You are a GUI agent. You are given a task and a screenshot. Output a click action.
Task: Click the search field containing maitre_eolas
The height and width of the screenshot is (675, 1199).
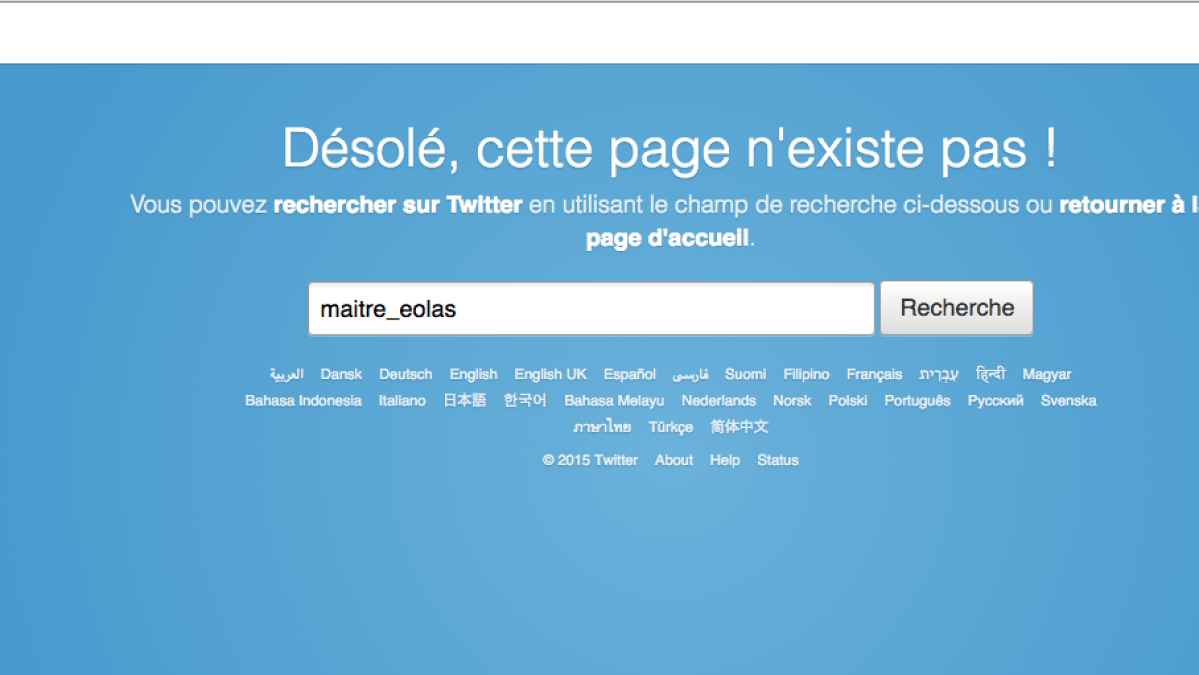591,309
